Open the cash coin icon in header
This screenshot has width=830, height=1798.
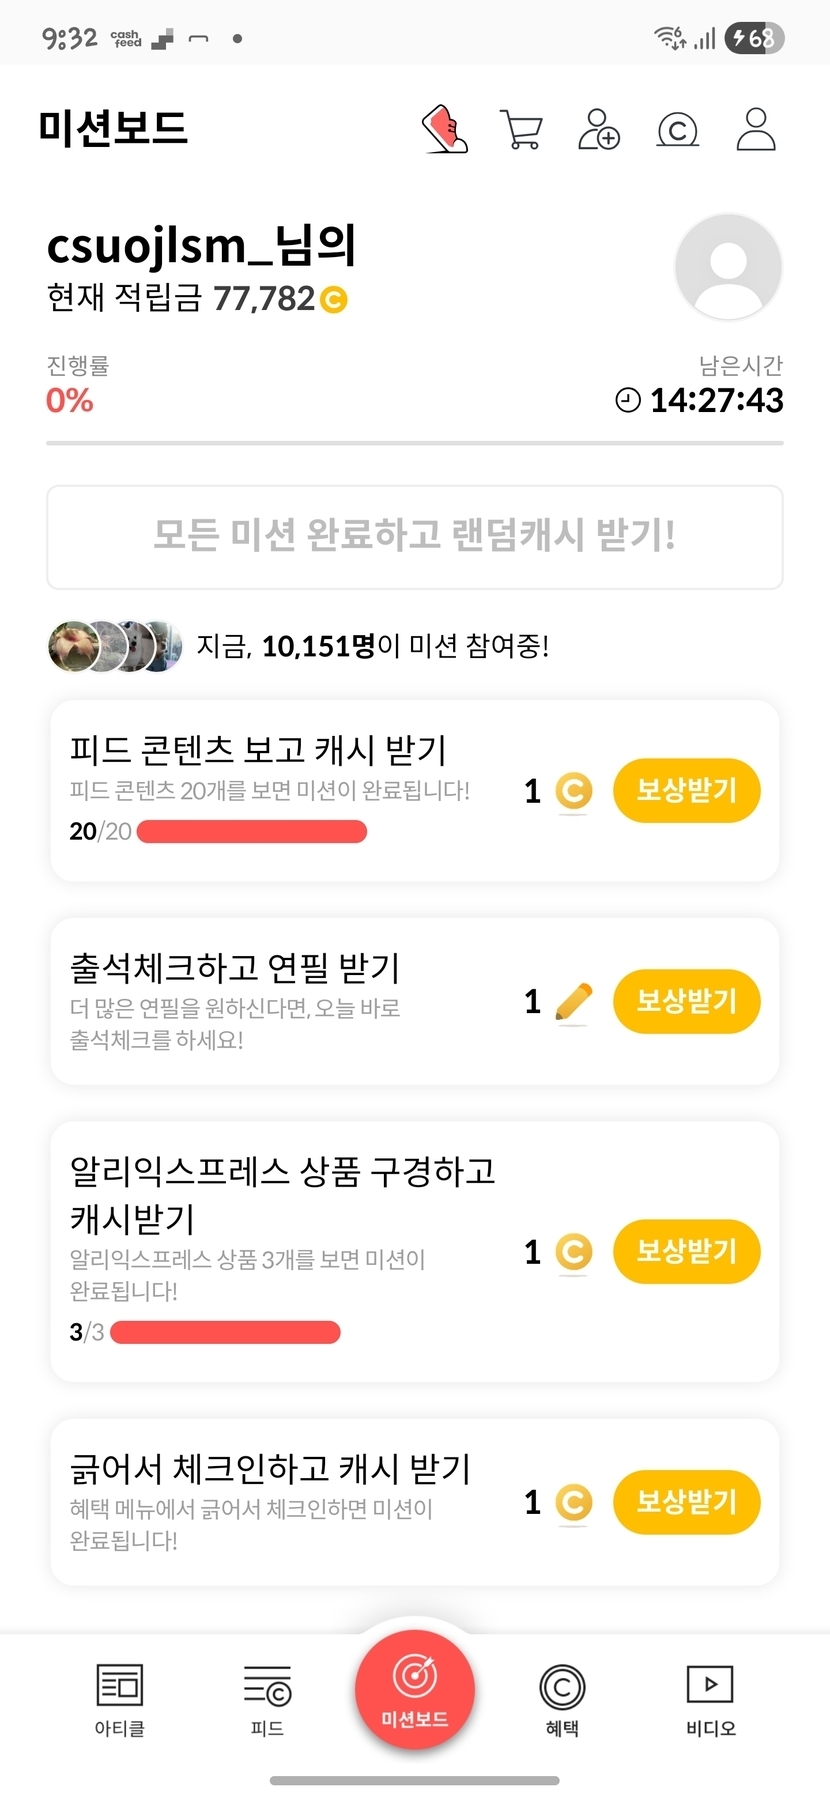677,130
